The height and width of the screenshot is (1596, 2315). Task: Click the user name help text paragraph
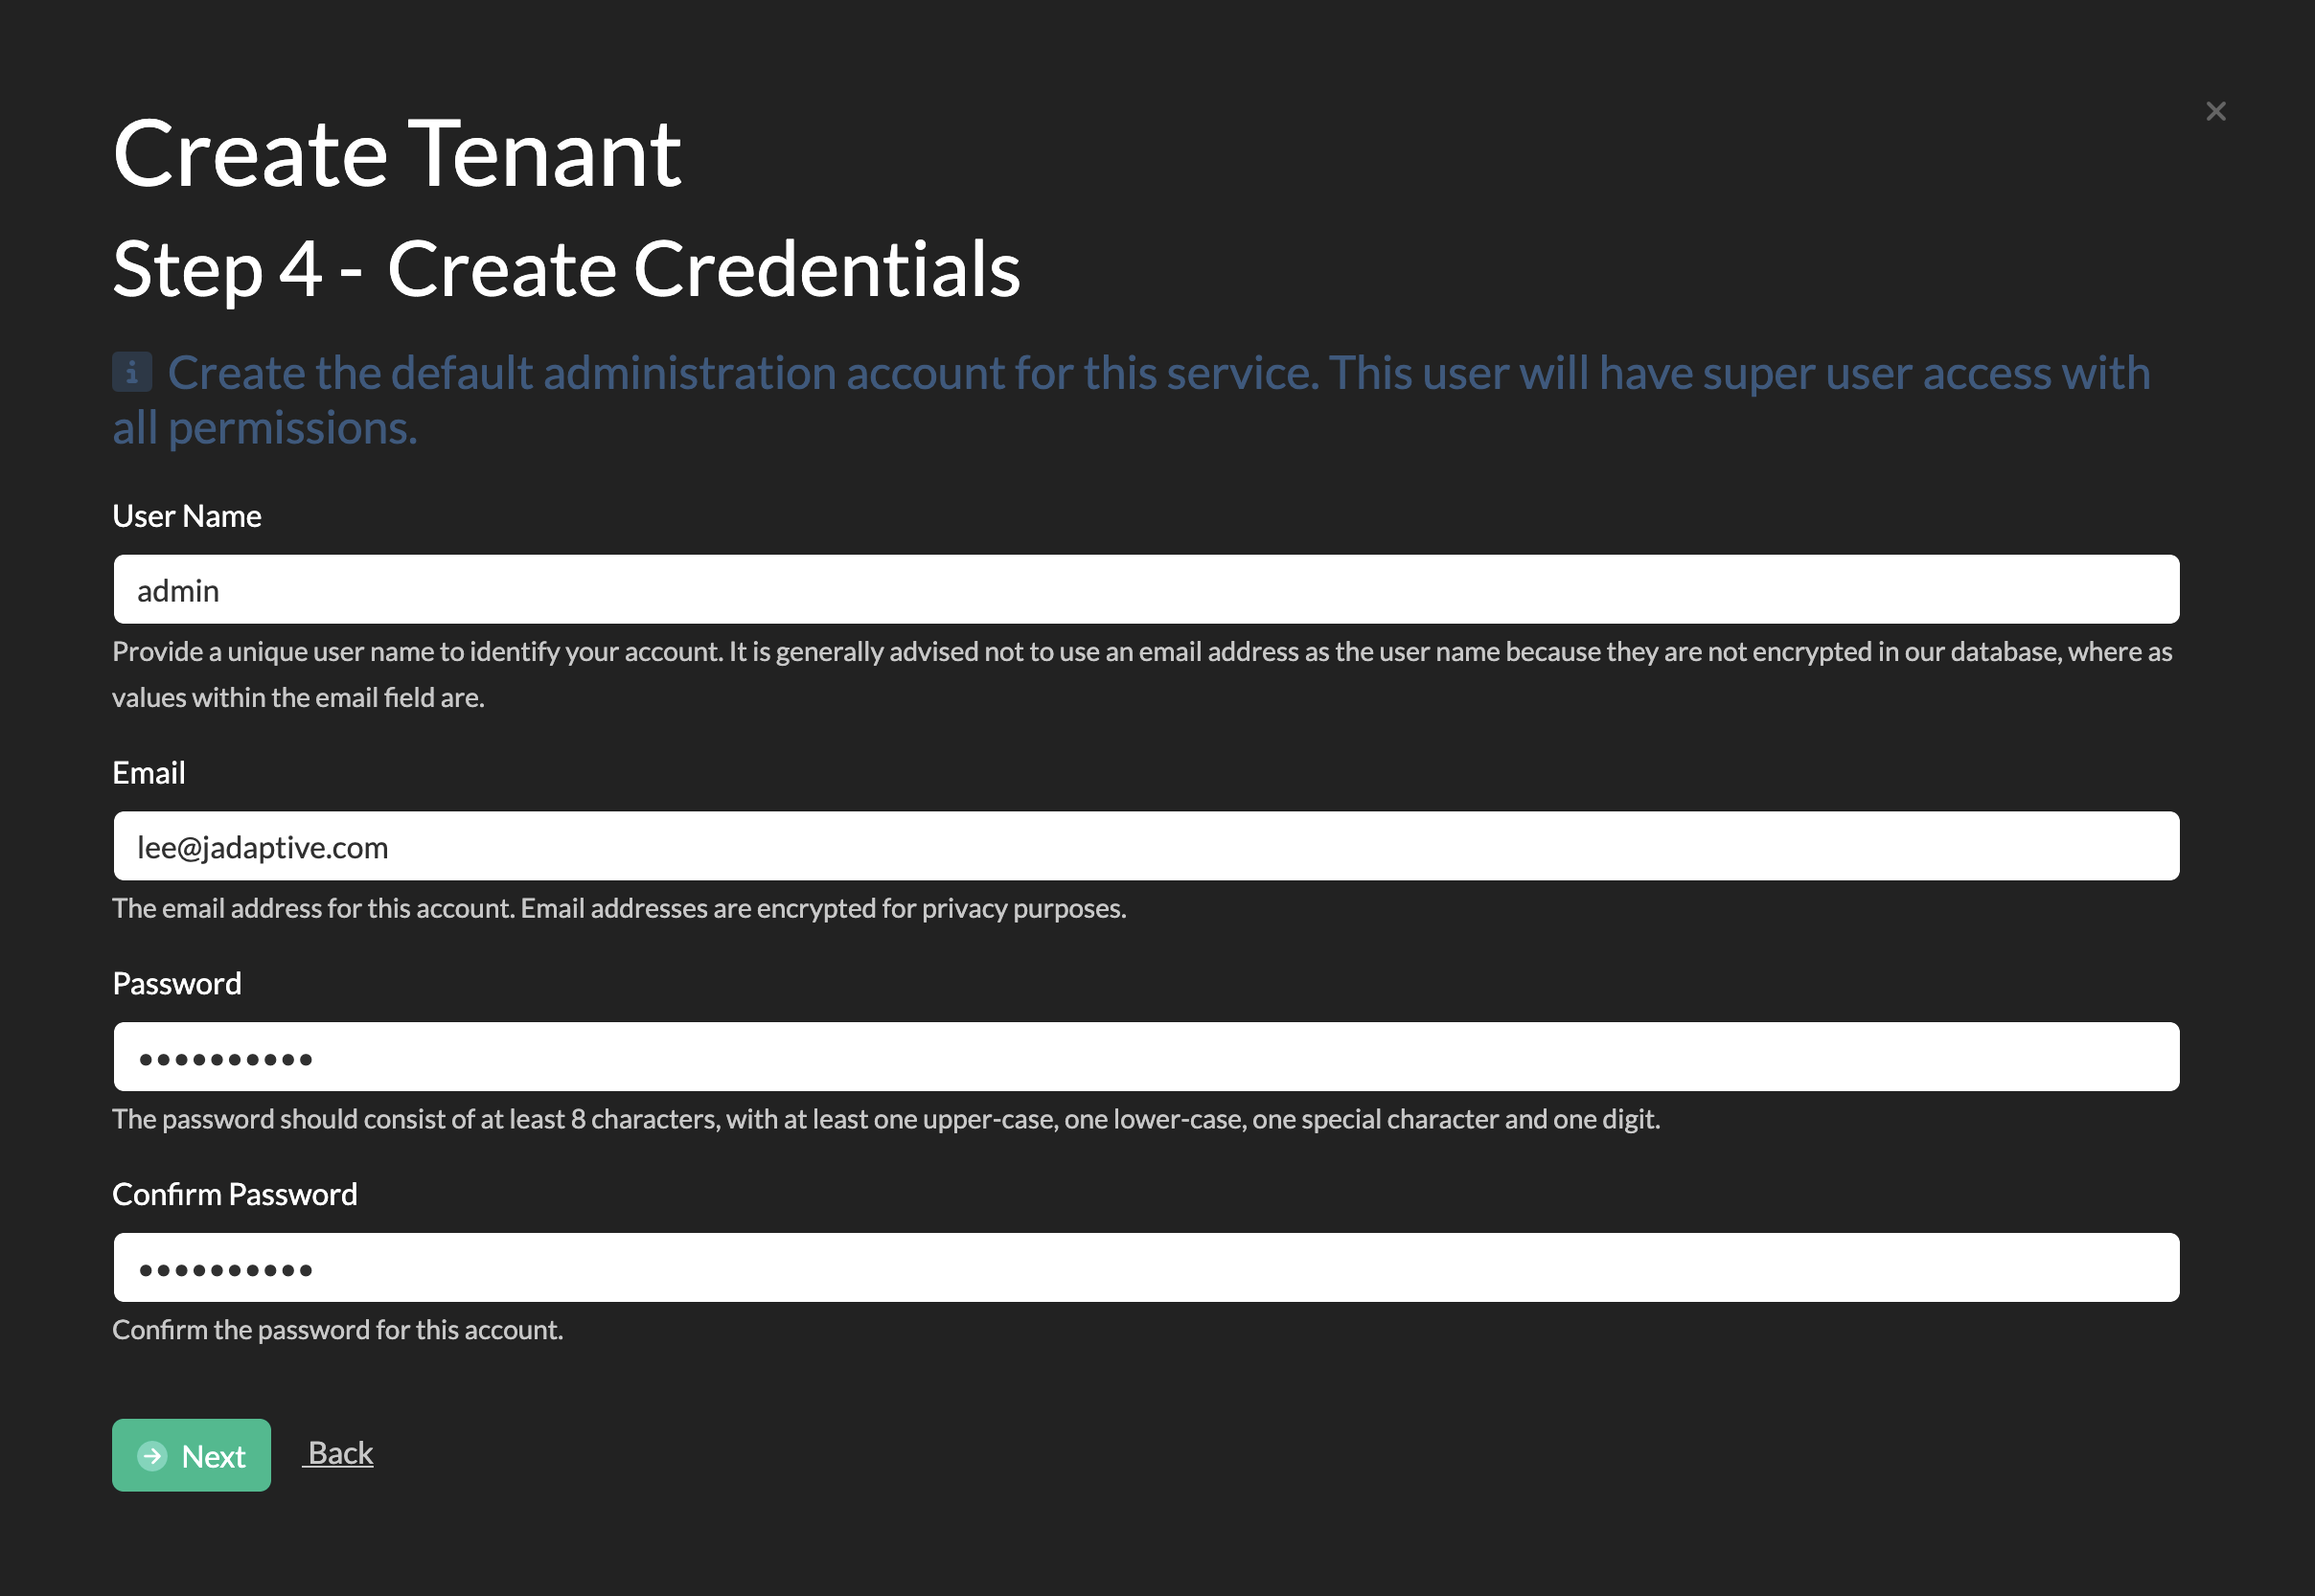coord(1140,653)
